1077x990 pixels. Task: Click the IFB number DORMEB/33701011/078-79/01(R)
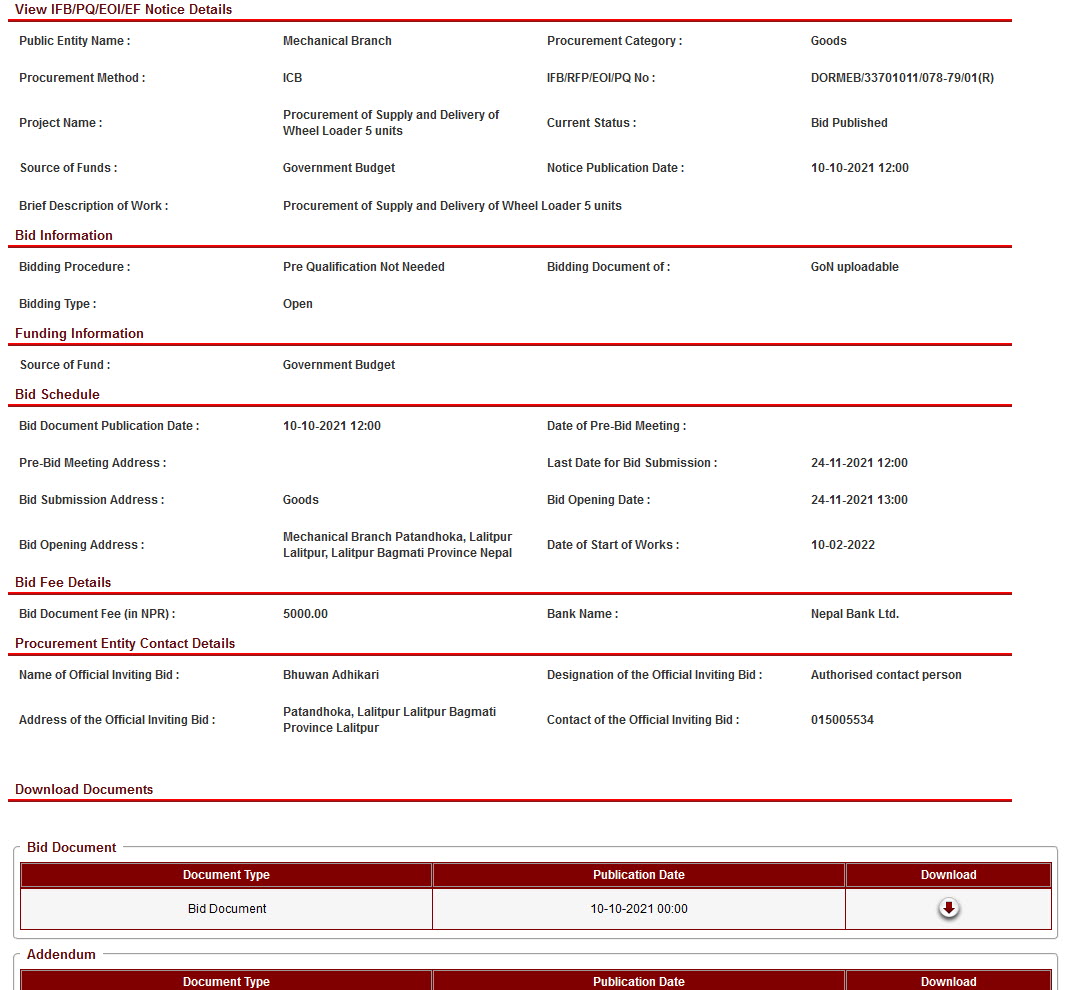tap(902, 78)
